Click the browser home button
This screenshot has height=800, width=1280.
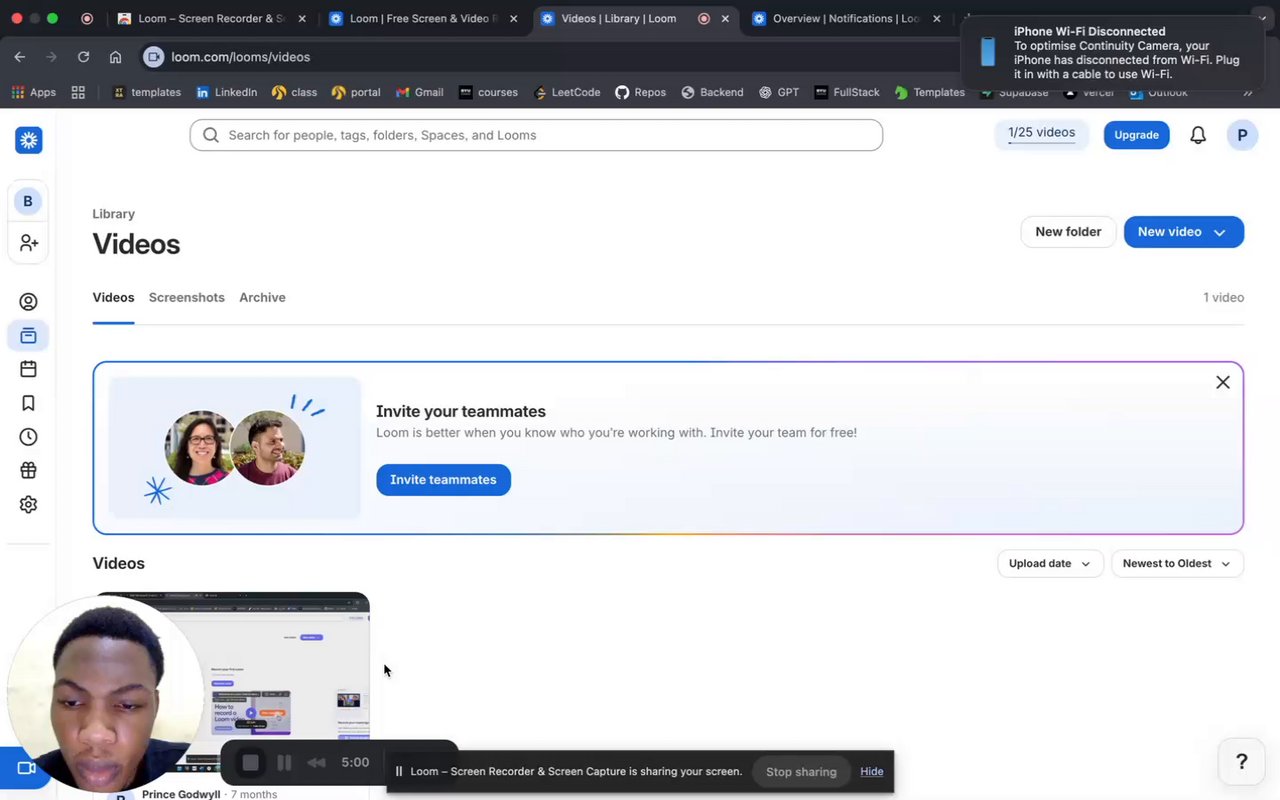coord(115,57)
